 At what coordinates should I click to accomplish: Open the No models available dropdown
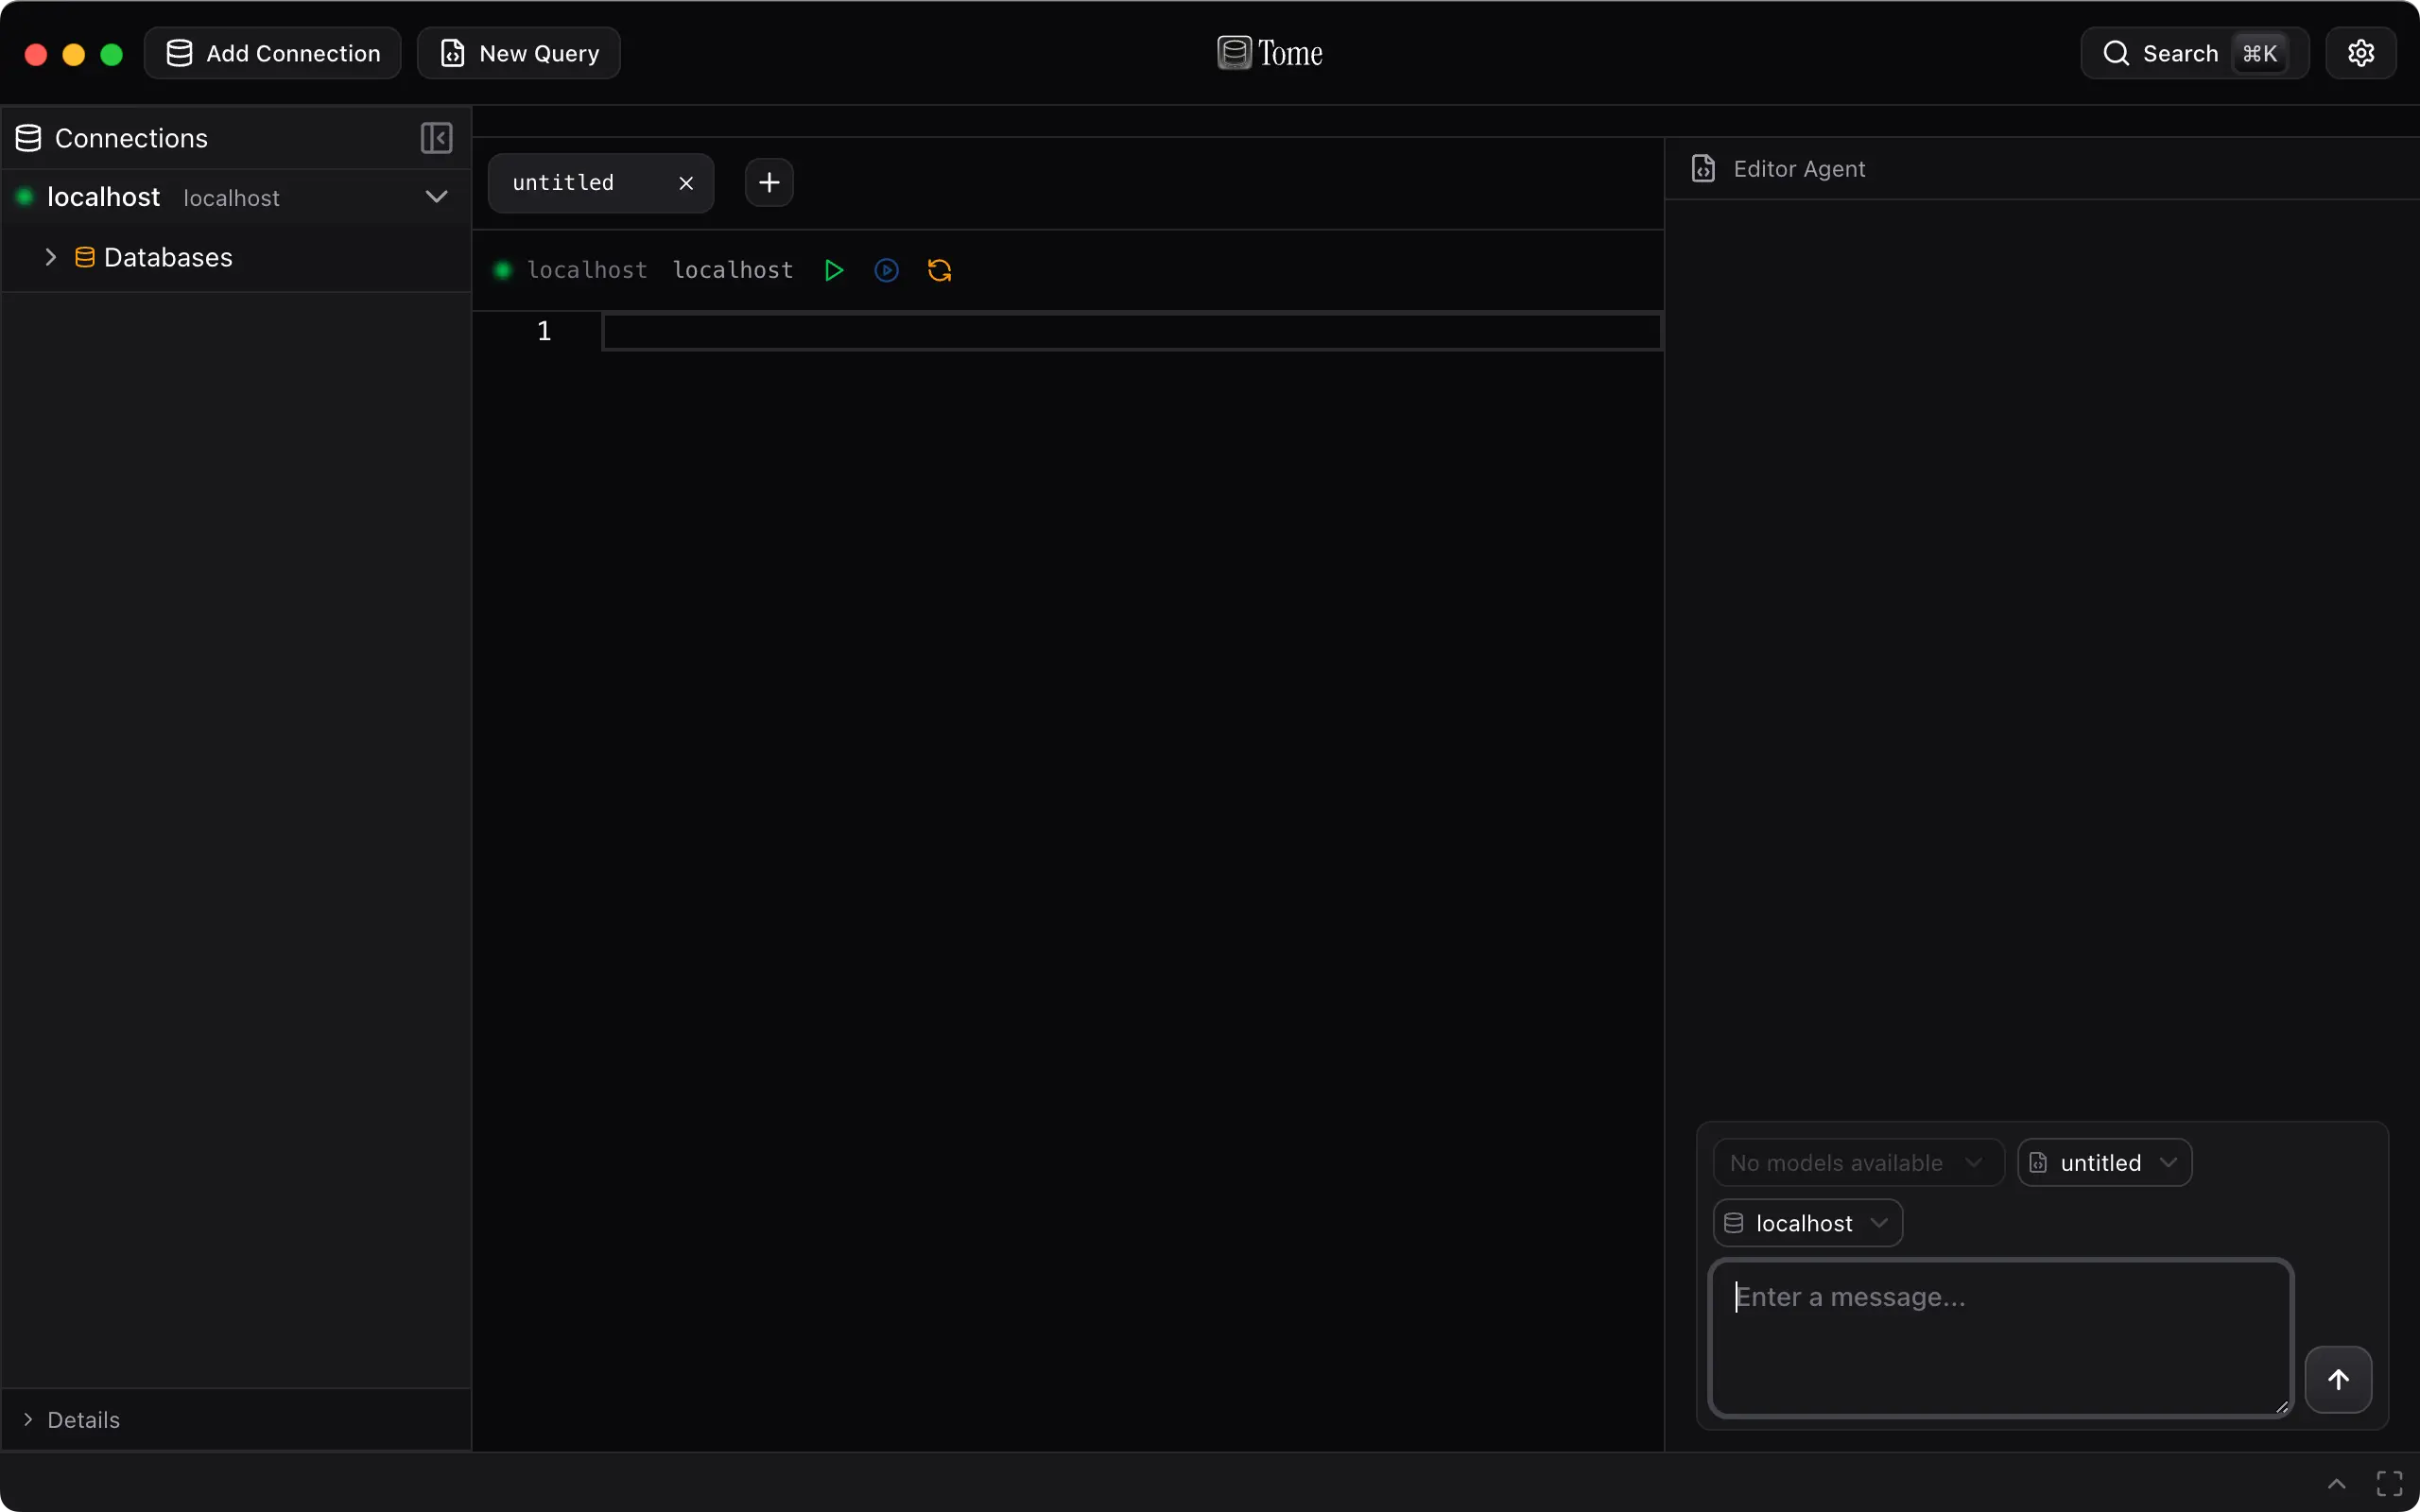1857,1163
